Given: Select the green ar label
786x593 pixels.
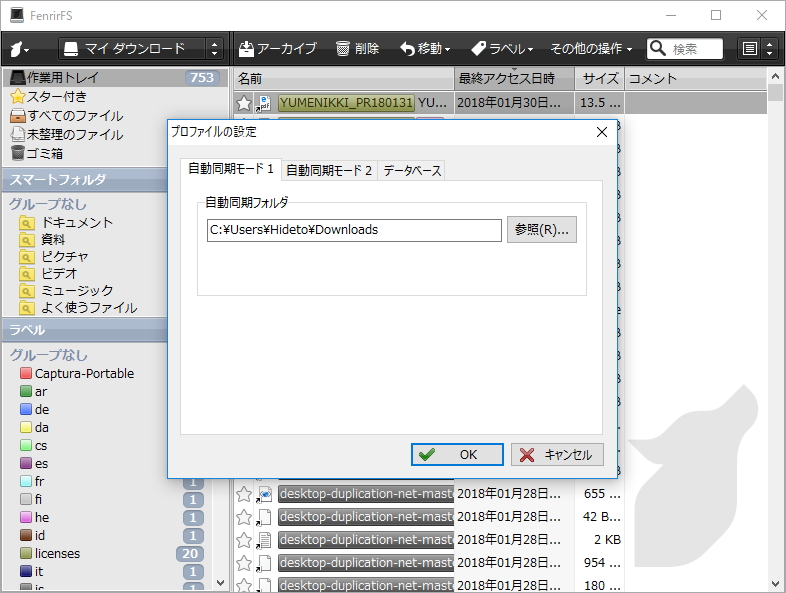Looking at the screenshot, I should tap(34, 391).
